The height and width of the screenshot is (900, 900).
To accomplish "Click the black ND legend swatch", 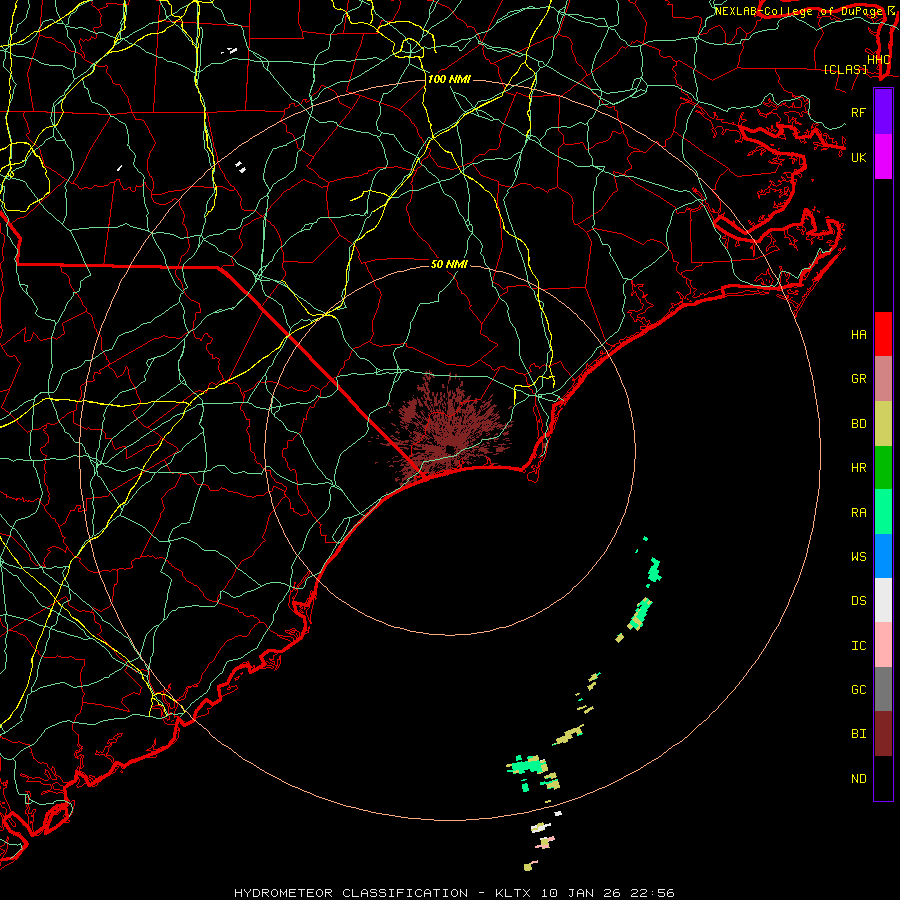I will tap(883, 778).
